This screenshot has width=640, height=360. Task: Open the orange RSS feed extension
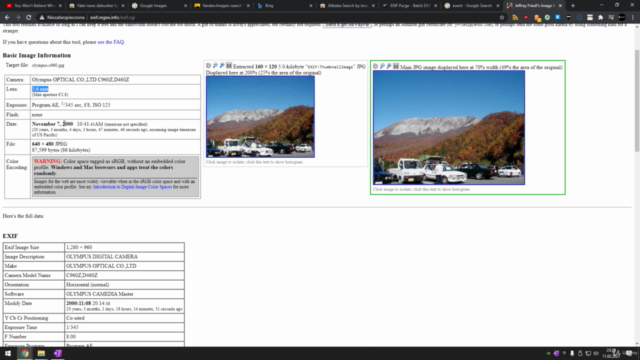pyautogui.click(x=515, y=18)
